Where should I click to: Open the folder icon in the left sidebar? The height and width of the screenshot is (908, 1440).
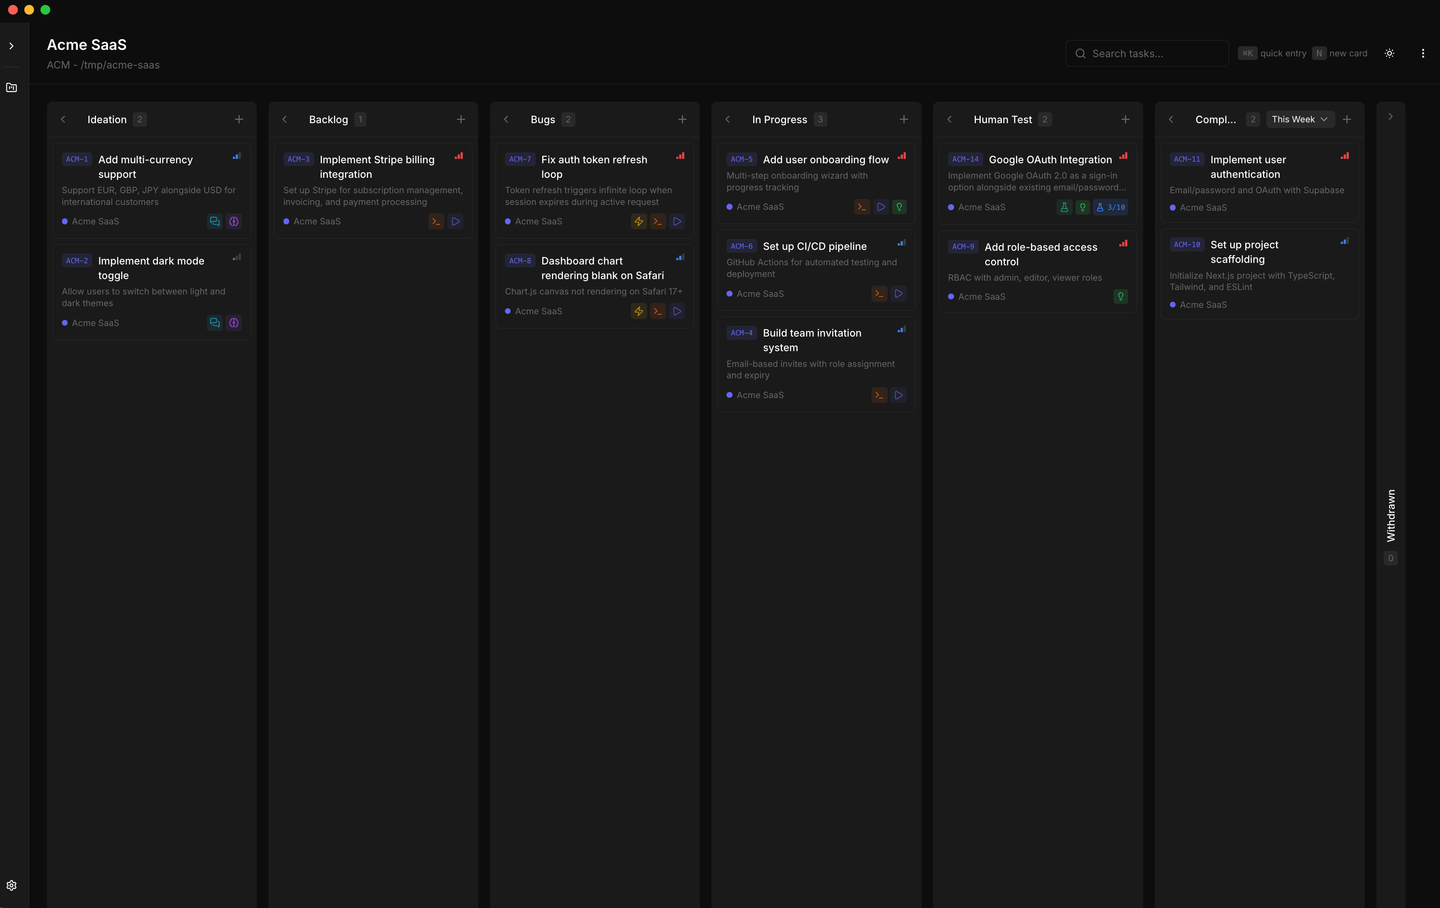coord(11,87)
